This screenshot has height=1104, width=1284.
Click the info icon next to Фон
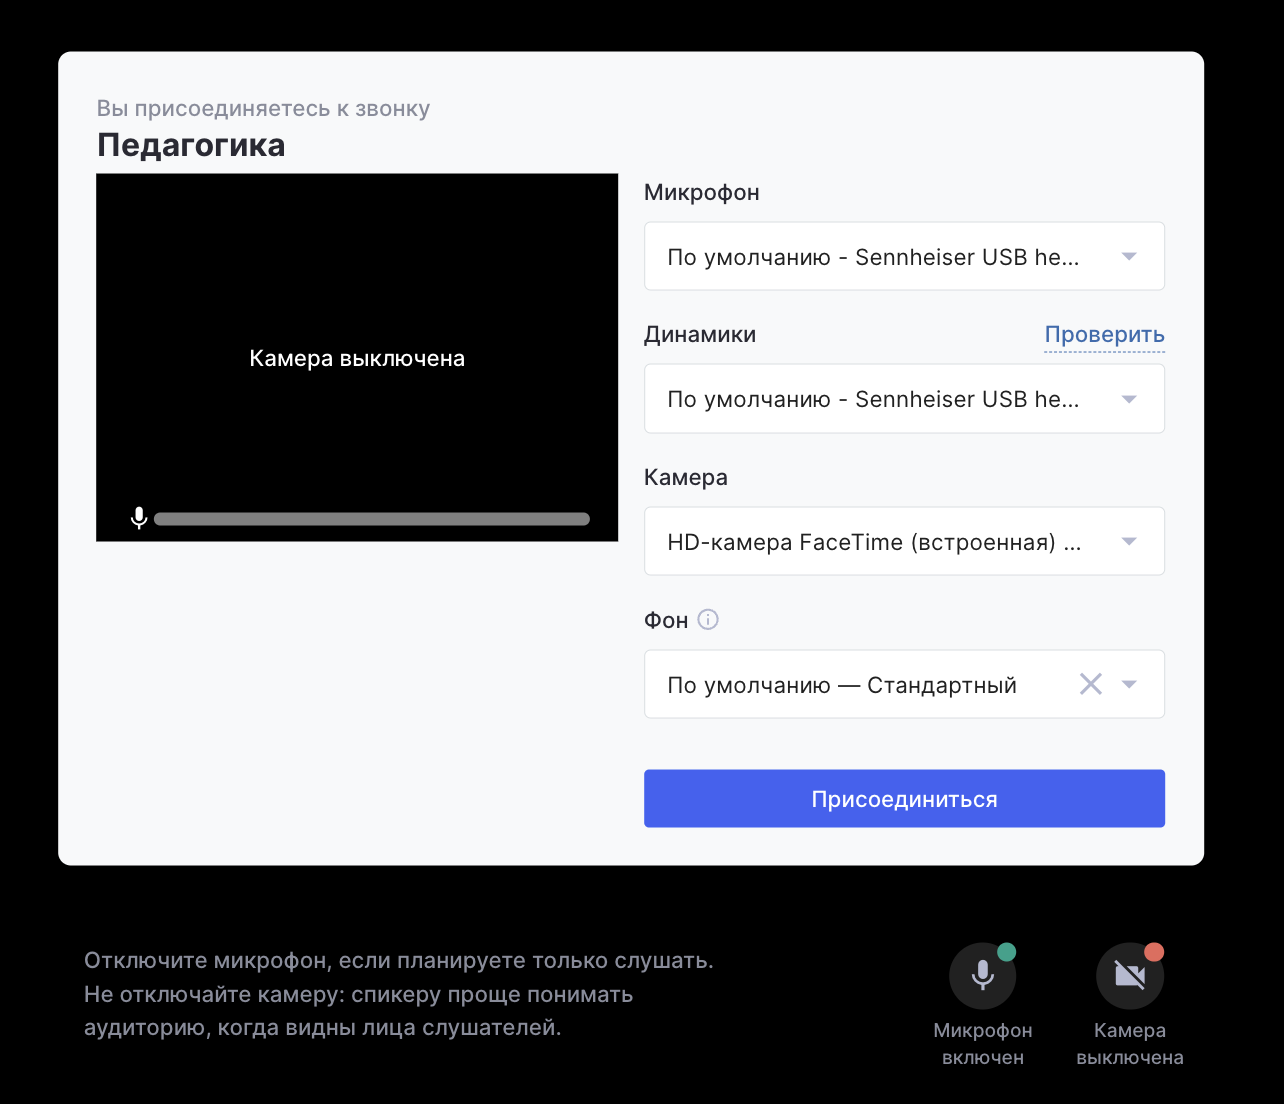tap(708, 620)
